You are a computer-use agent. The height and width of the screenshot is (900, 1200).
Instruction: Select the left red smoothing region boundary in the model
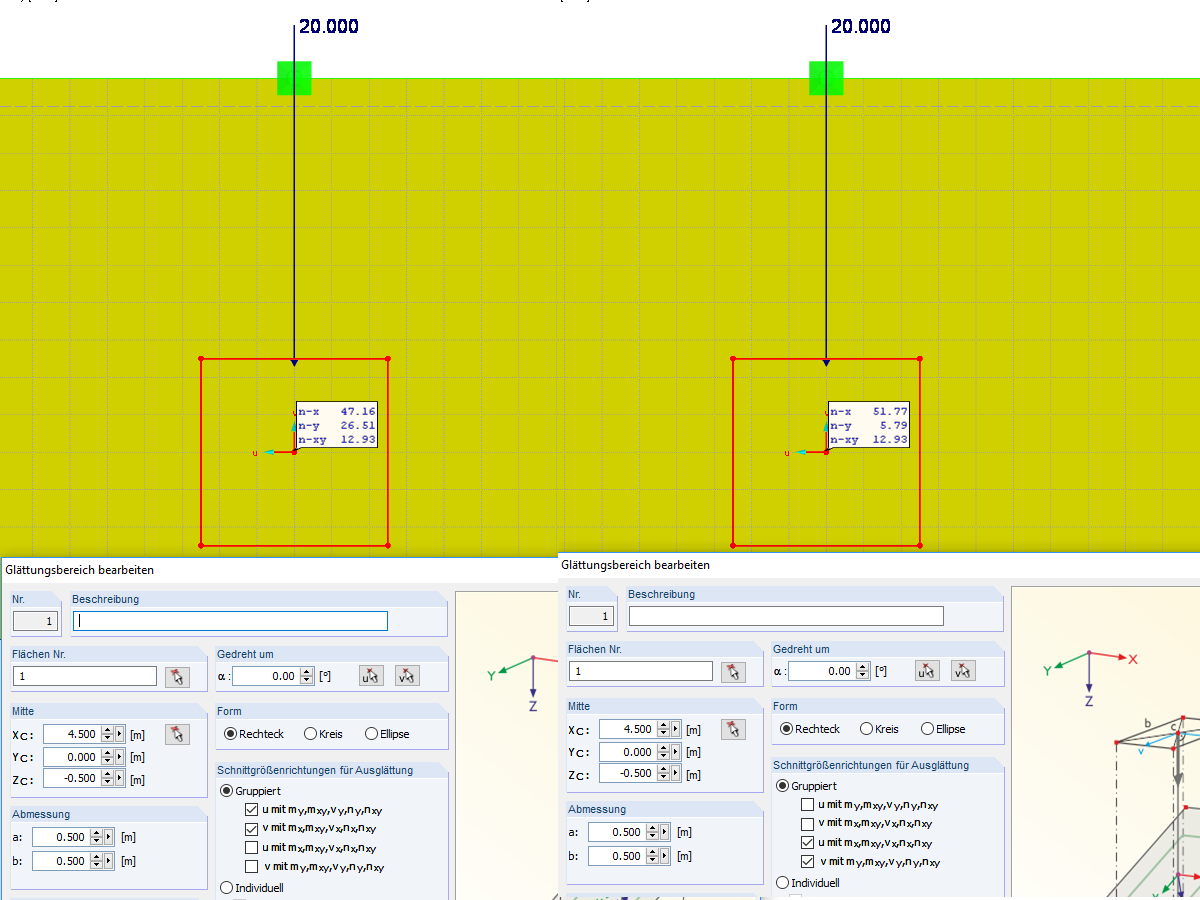click(202, 450)
